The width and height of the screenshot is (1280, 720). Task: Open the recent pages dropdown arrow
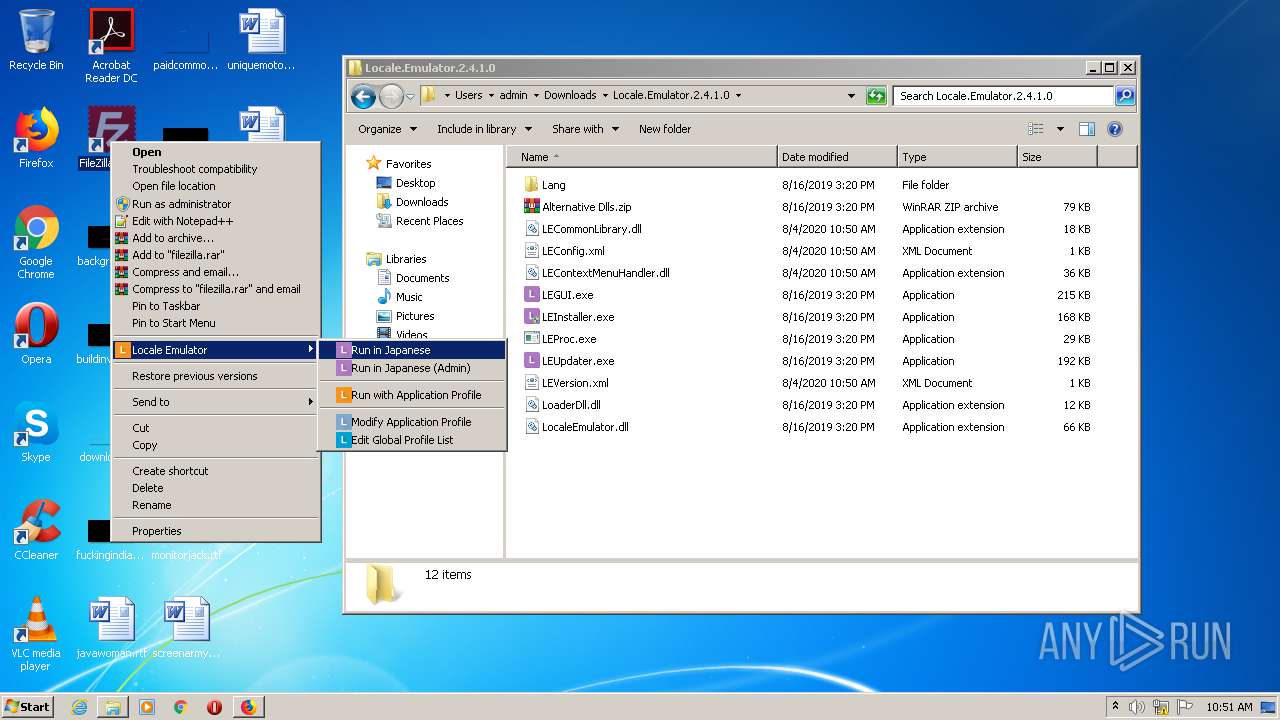tap(411, 97)
